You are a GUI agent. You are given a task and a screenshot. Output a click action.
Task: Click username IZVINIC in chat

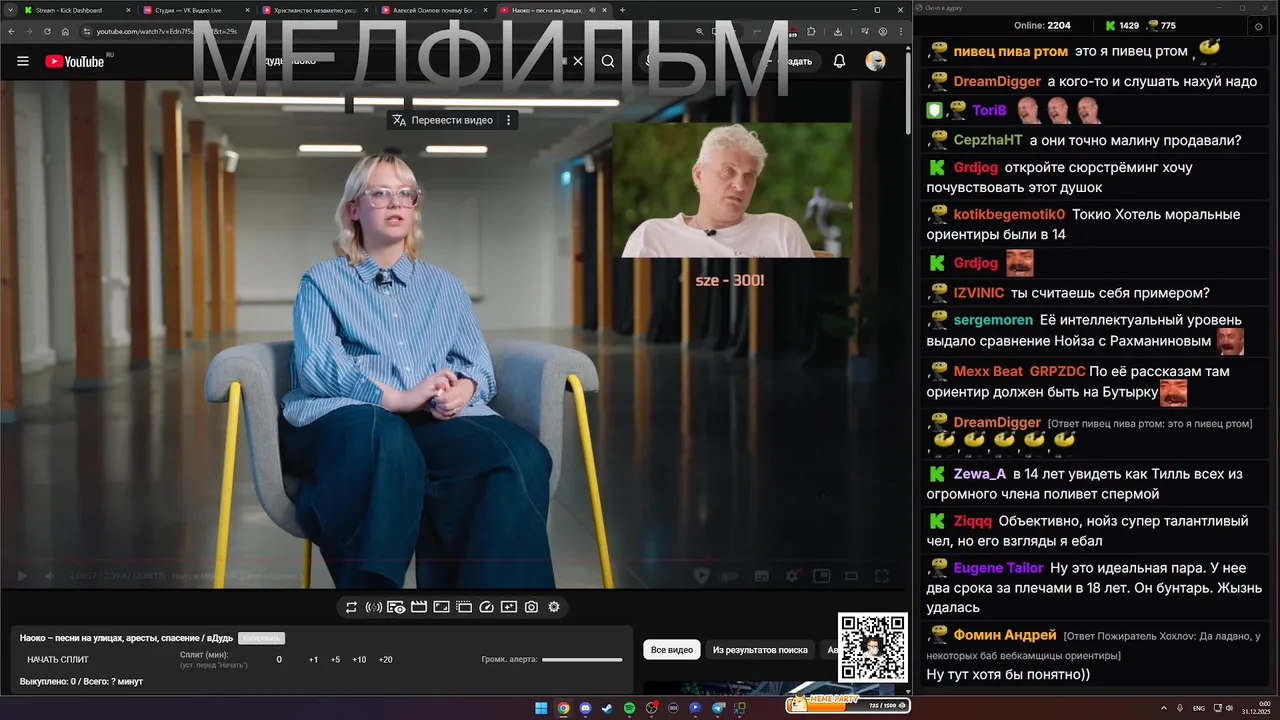click(979, 293)
